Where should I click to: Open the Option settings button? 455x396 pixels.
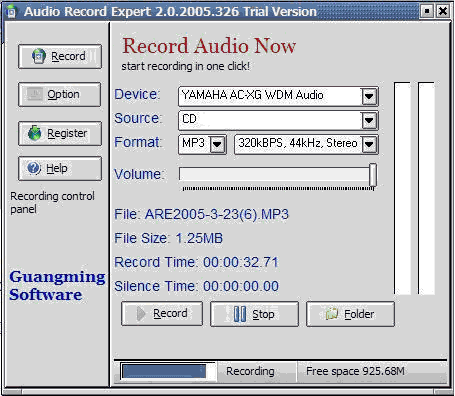[x=60, y=94]
